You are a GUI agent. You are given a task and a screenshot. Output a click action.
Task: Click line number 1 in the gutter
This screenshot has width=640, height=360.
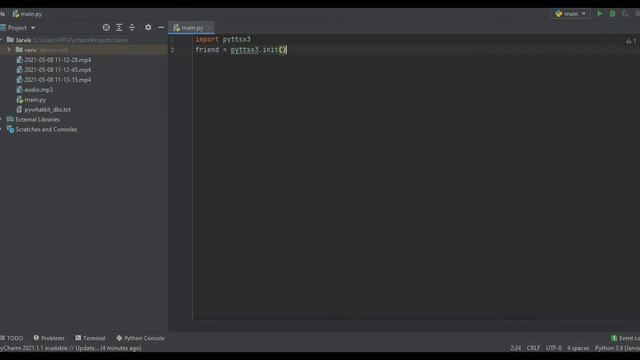pos(172,40)
